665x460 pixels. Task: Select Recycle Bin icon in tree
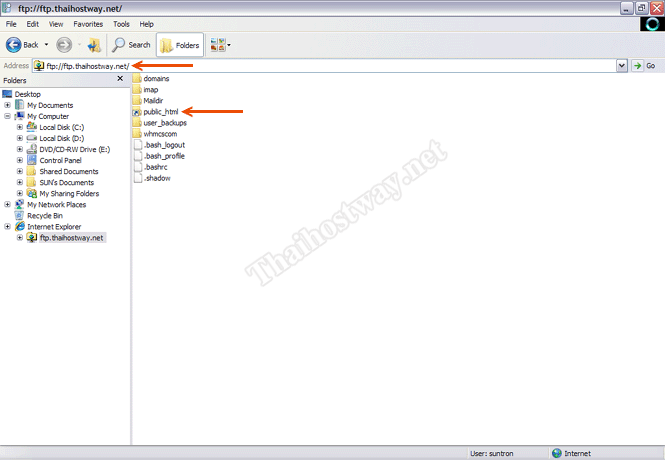tap(20, 215)
